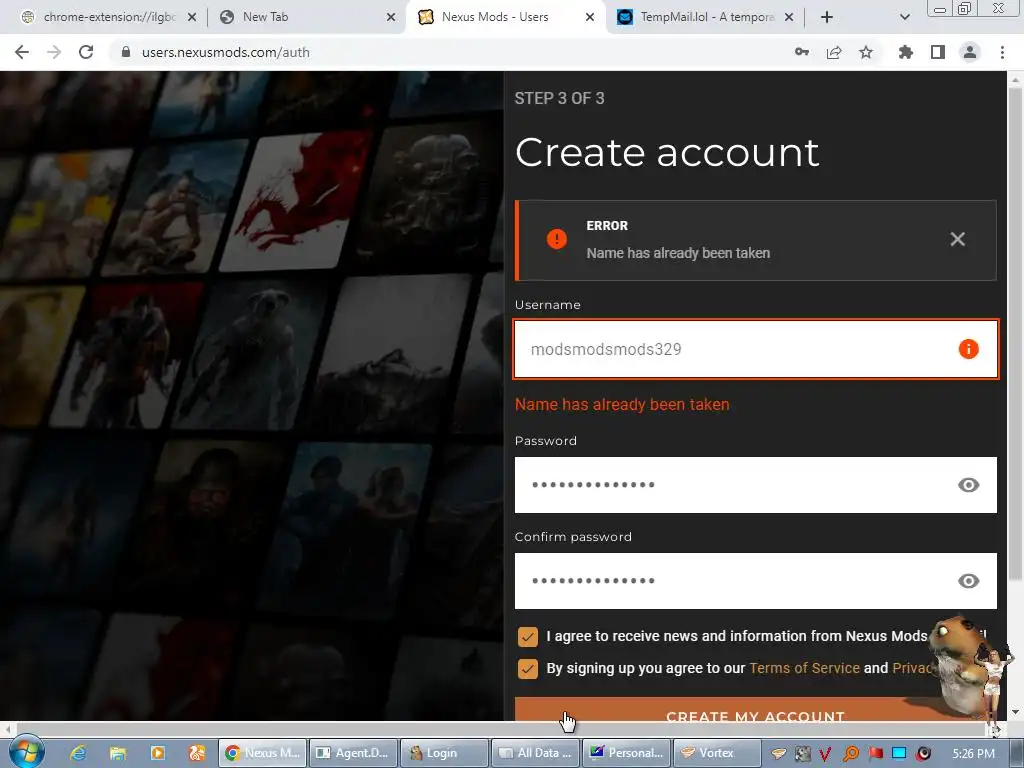Close the chrome-extension tab

point(192,17)
